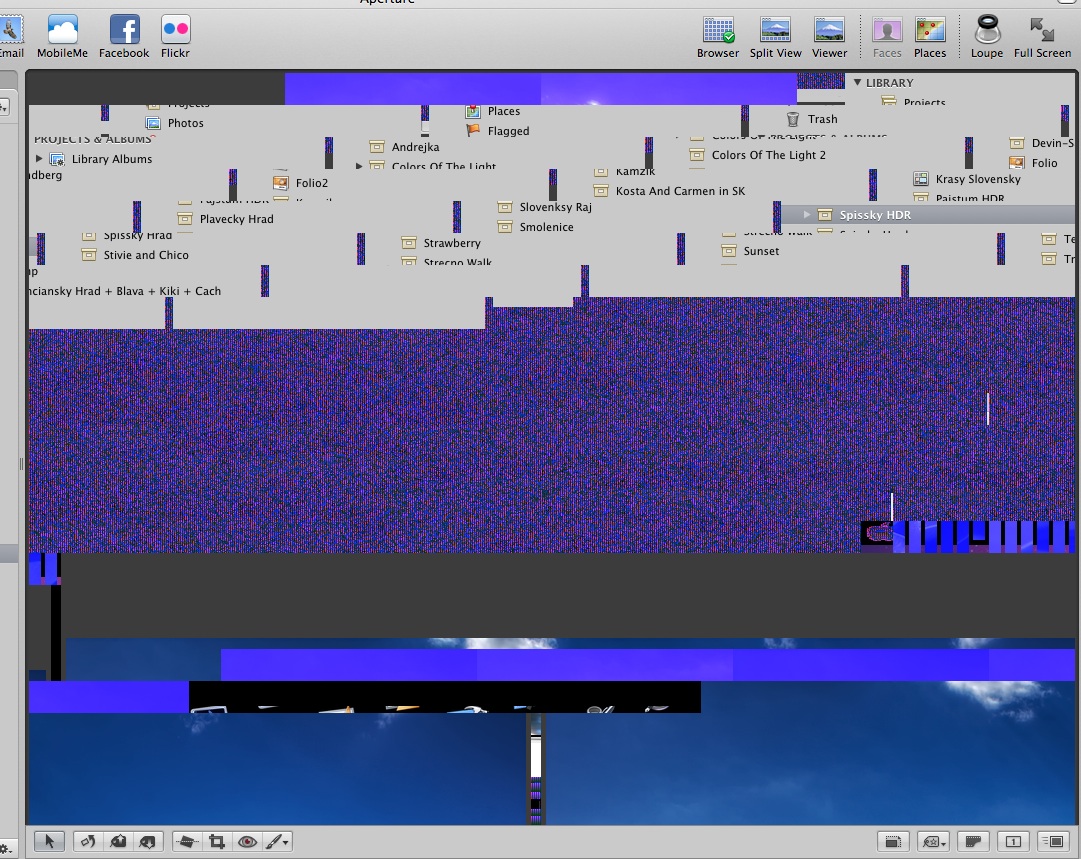
Task: Click the Hrad + Blava + Kiki + Cach project
Action: point(125,291)
